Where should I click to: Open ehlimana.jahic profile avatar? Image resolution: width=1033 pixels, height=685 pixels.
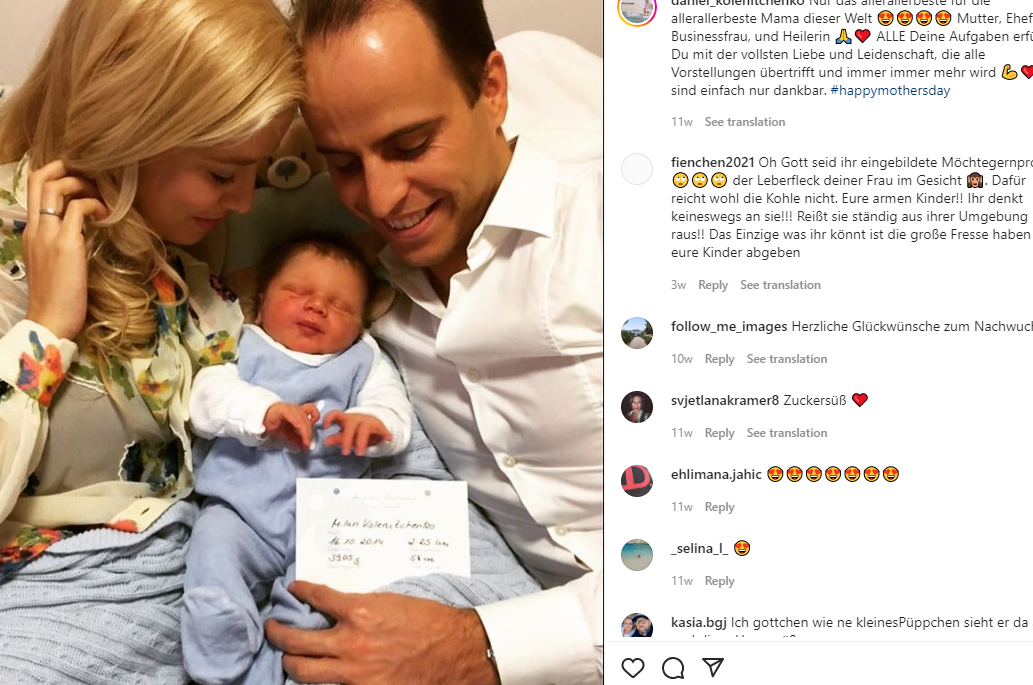(637, 481)
